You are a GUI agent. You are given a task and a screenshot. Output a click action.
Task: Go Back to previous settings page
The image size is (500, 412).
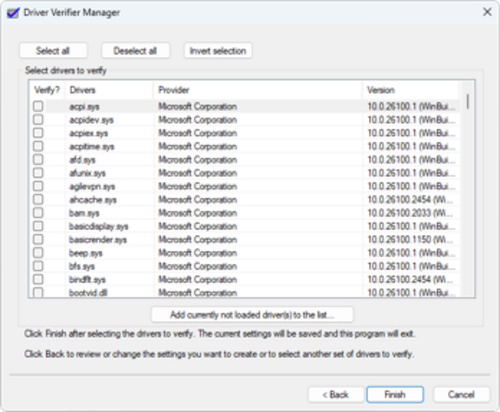[336, 395]
